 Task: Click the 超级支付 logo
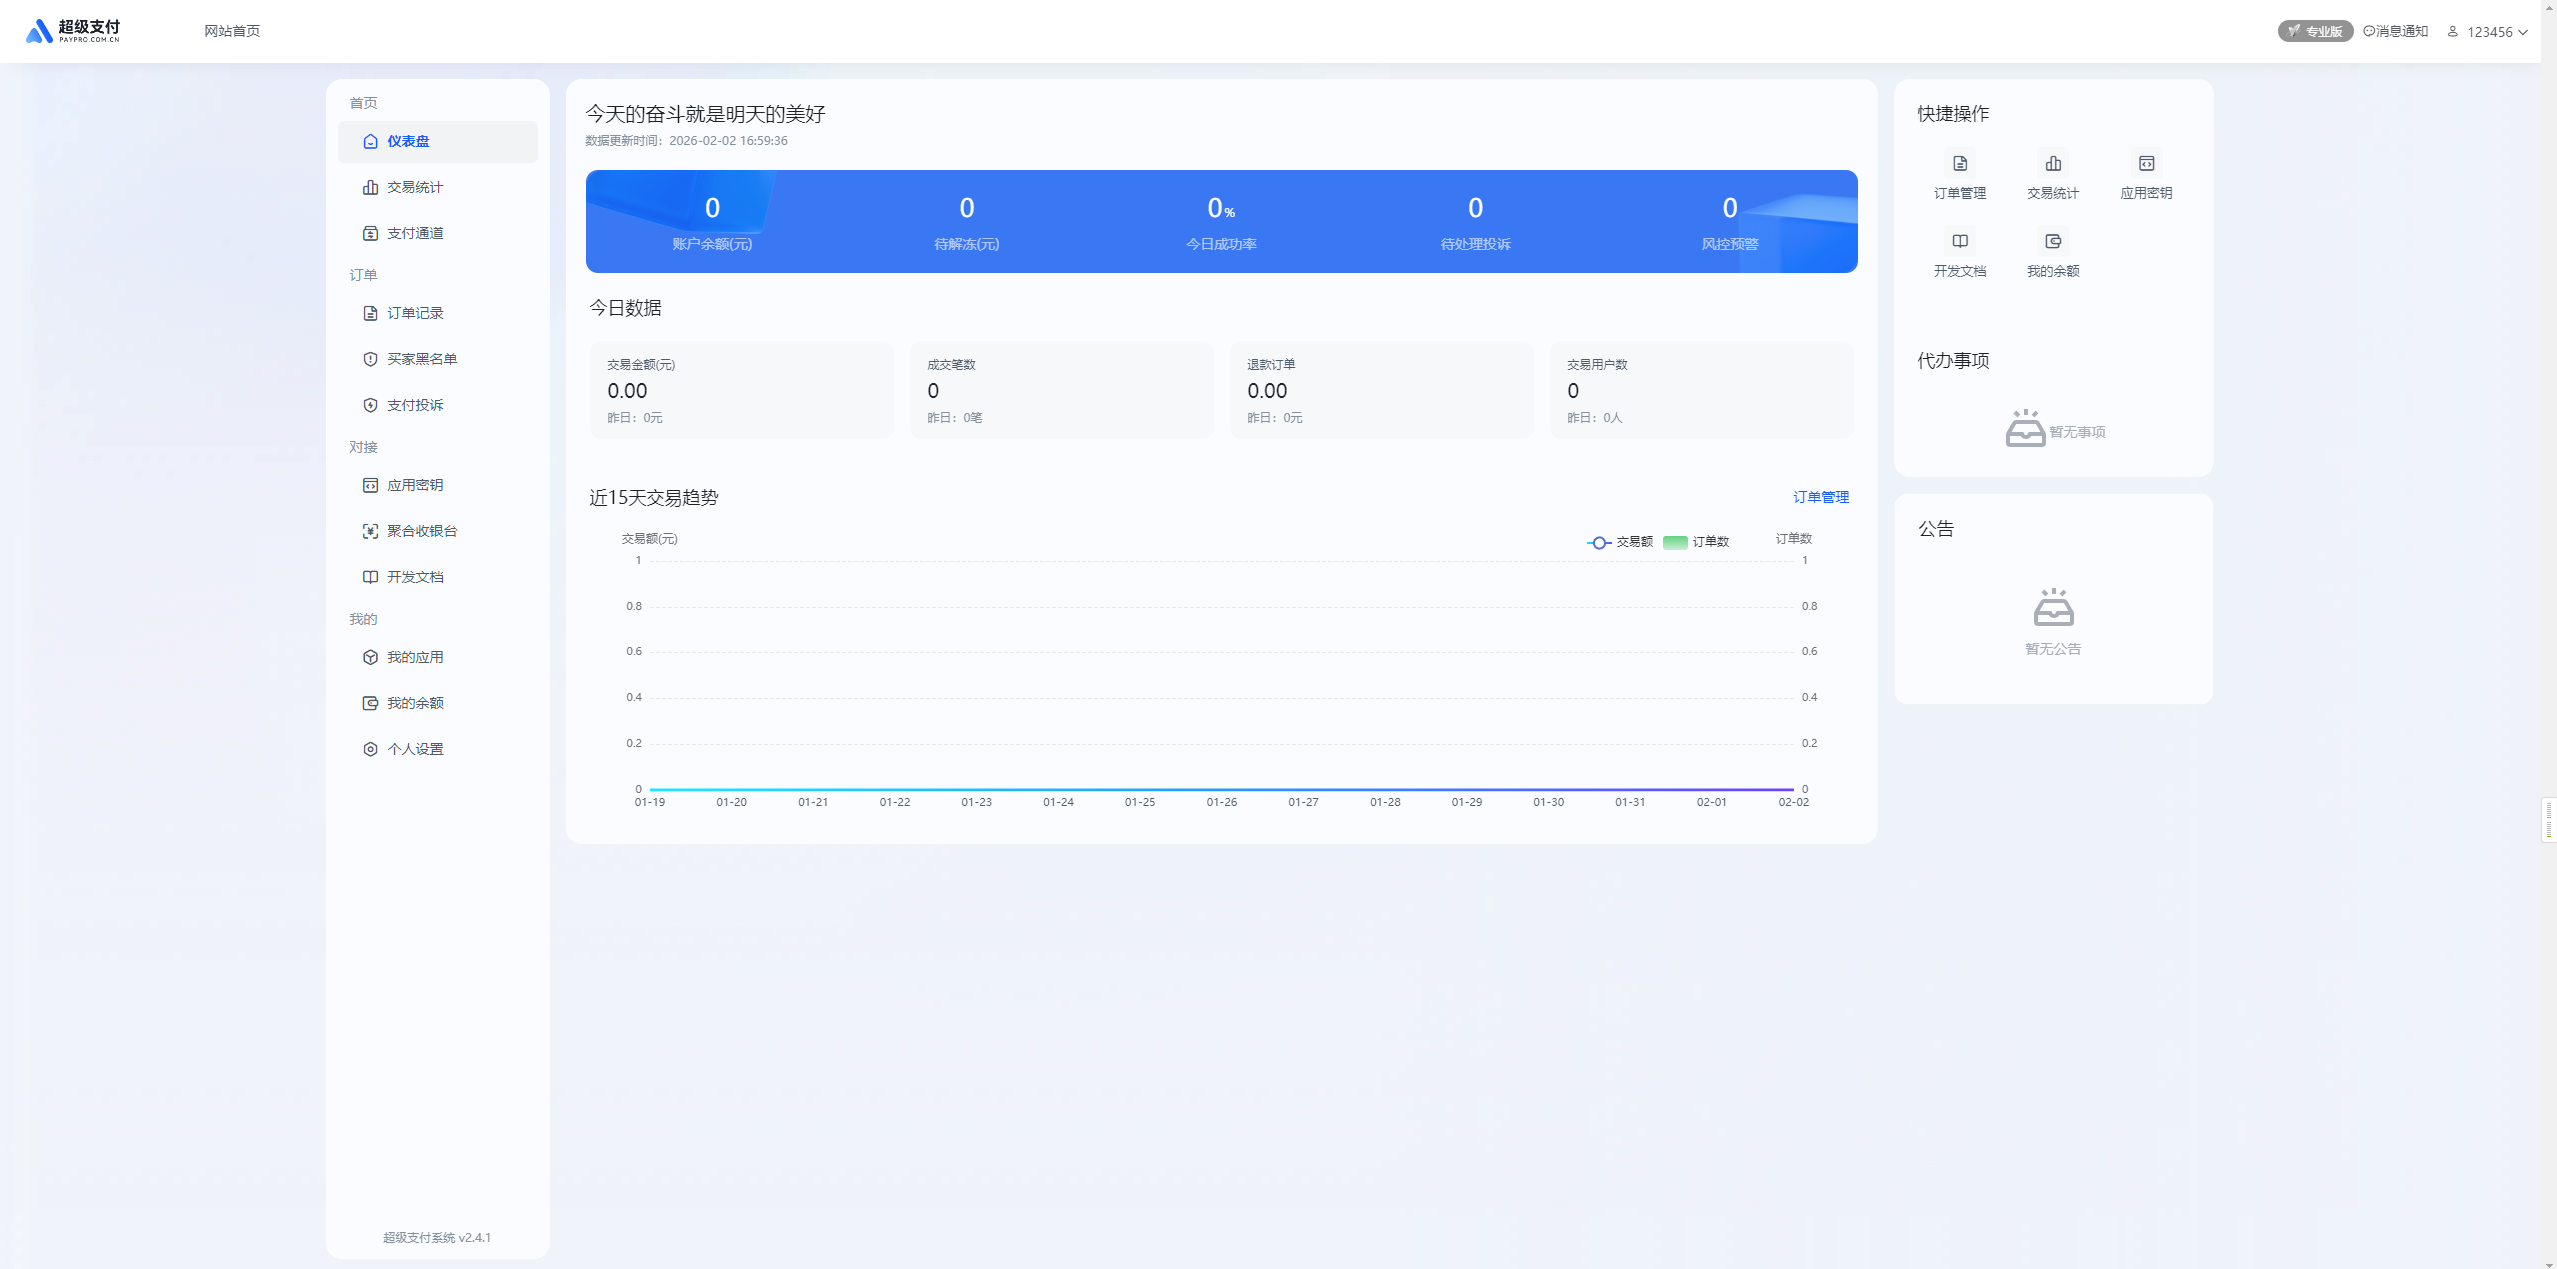[x=73, y=31]
